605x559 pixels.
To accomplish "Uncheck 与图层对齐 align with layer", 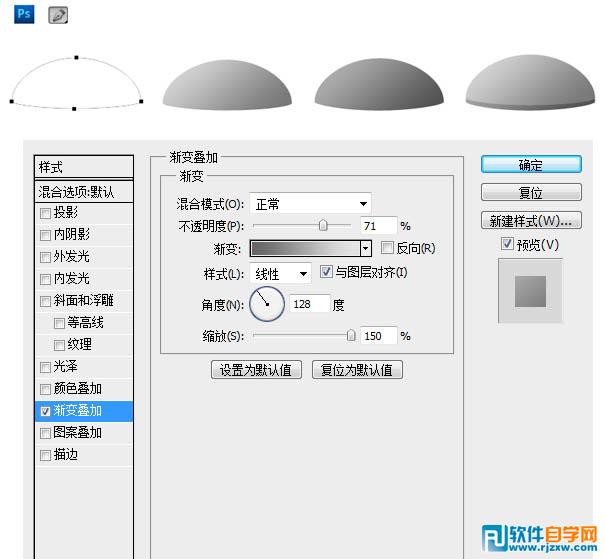I will (x=326, y=272).
